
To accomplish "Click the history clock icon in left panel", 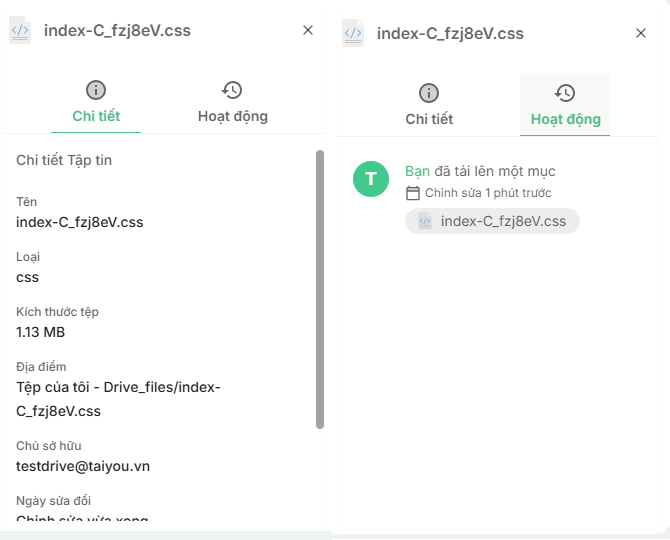I will coord(232,90).
